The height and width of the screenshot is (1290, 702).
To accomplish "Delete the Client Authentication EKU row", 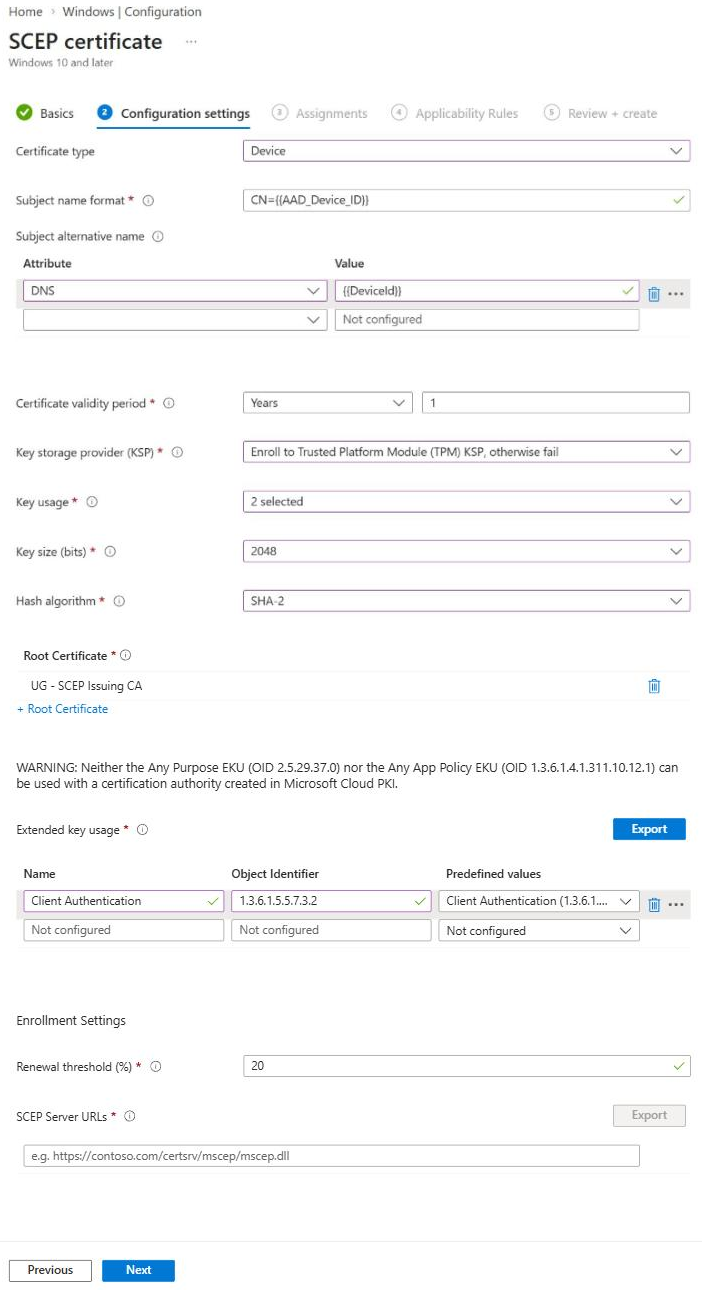I will click(654, 904).
